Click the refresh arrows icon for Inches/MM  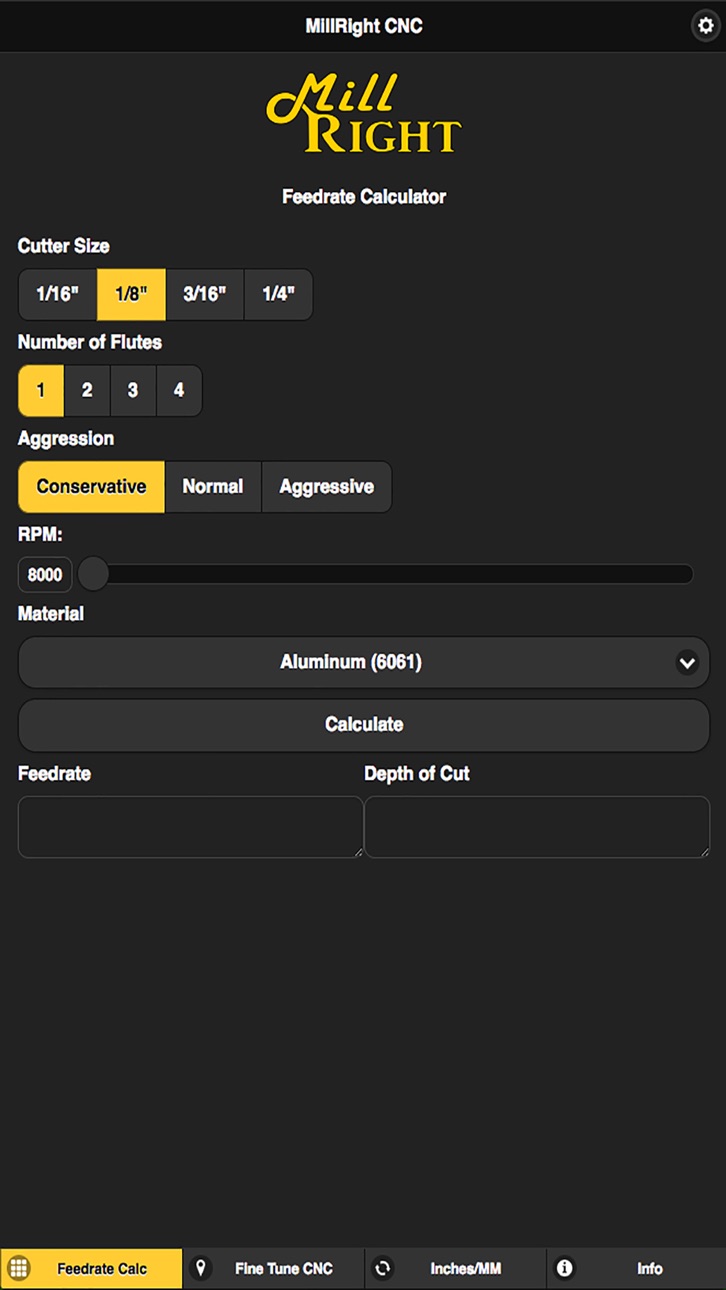(x=383, y=1268)
